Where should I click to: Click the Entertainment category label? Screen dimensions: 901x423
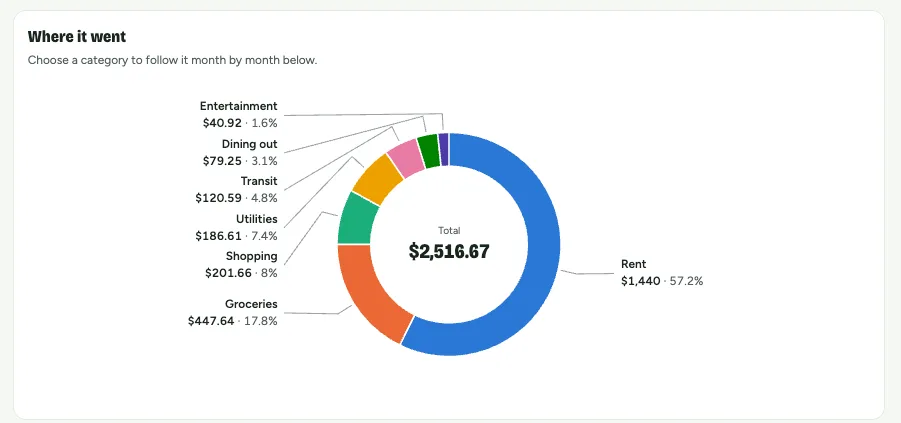[238, 106]
